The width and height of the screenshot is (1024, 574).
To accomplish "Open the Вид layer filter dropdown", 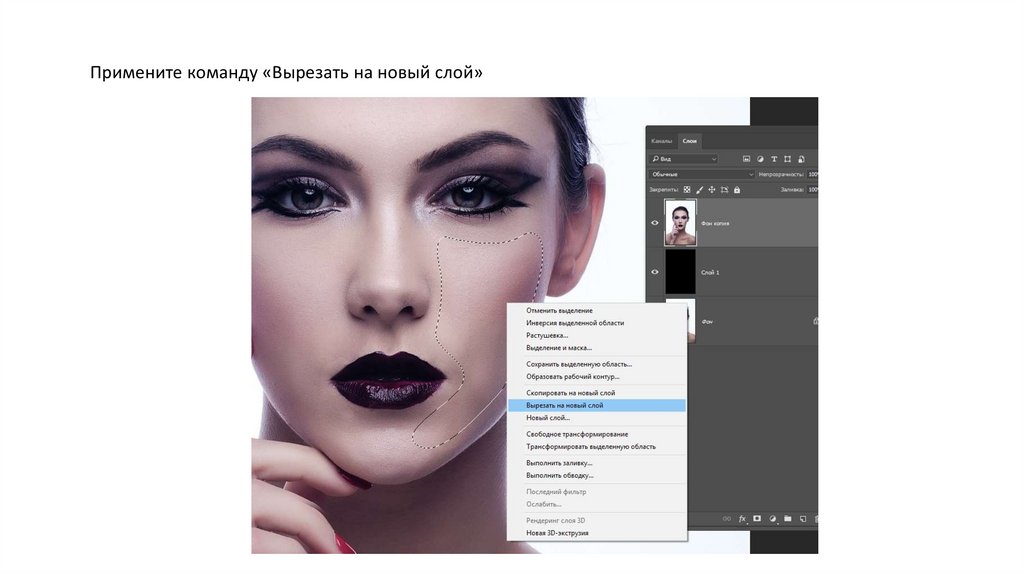I will pyautogui.click(x=684, y=159).
